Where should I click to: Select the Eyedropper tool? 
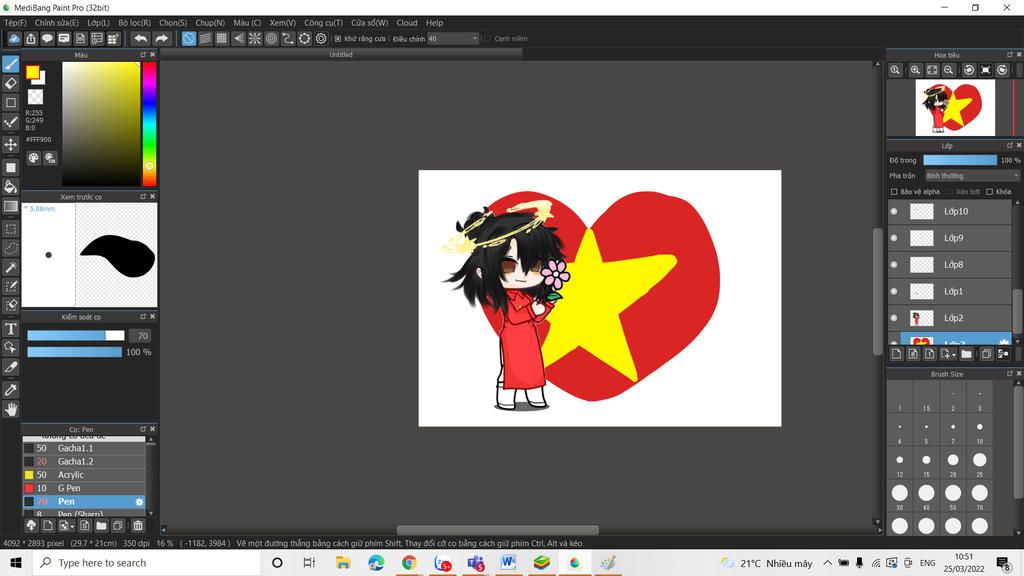tap(10, 390)
